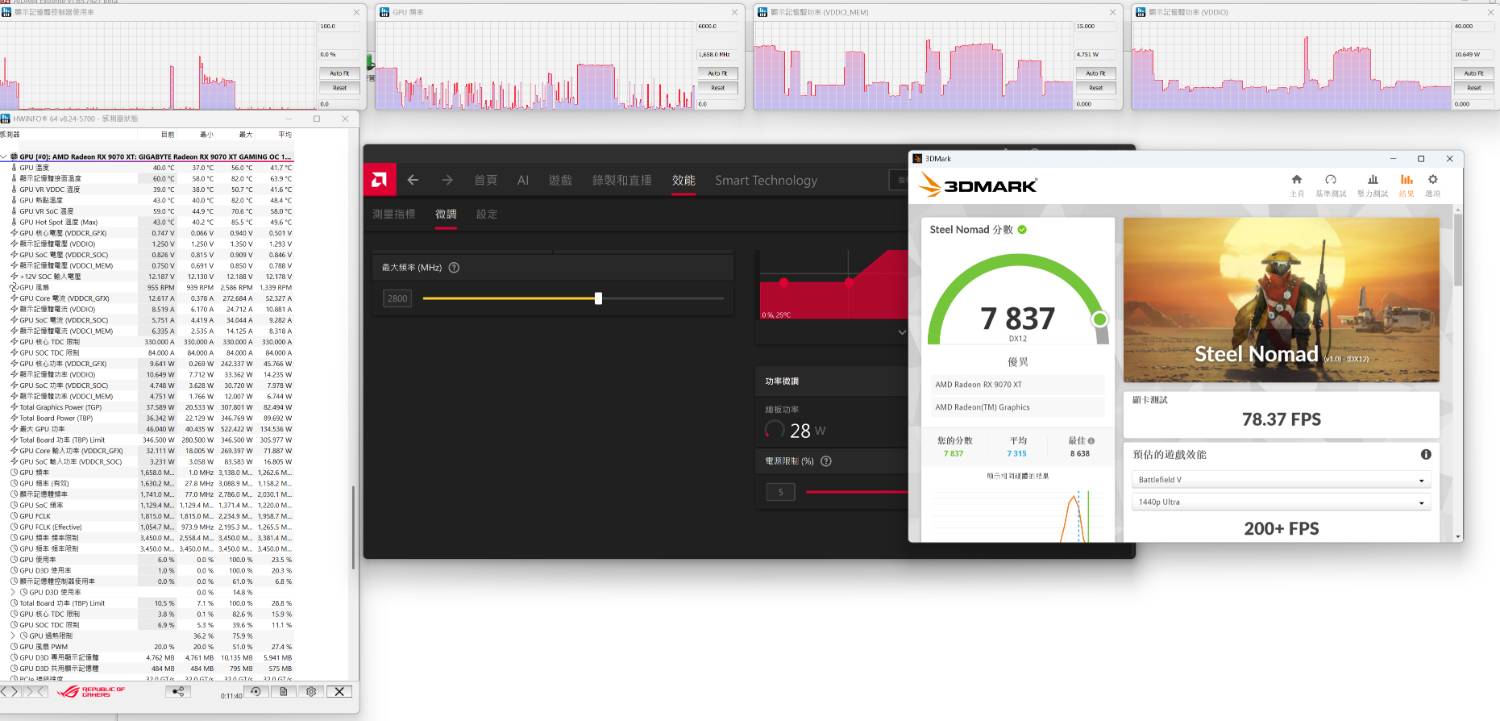
Task: Click Auto Fit on VDDCI_MEM power graph
Action: (1095, 73)
